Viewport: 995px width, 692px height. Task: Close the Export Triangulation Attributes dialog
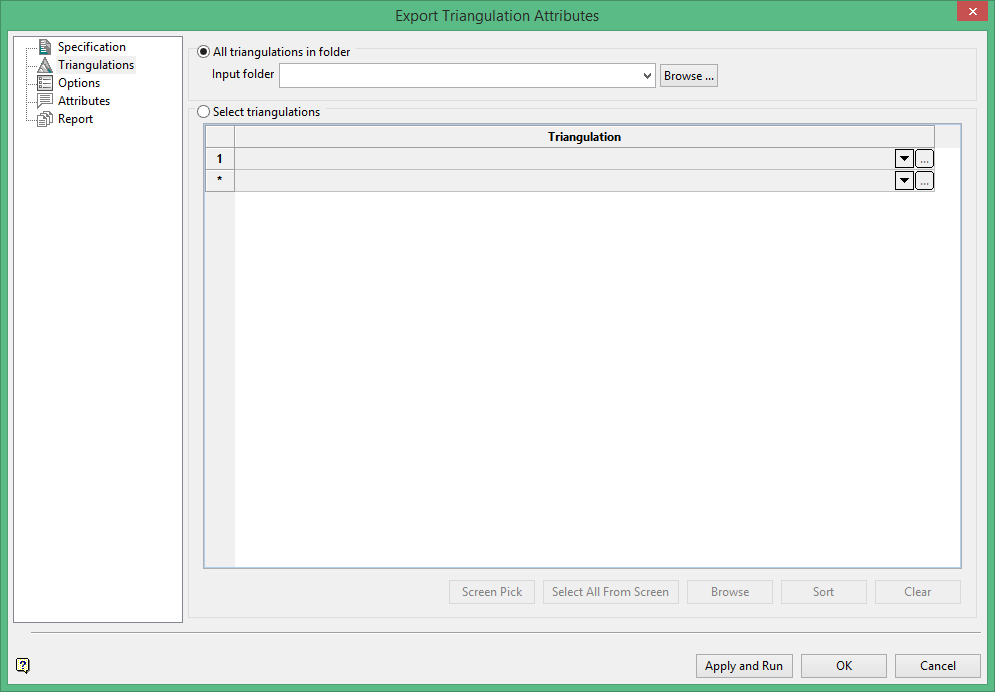pyautogui.click(x=973, y=11)
